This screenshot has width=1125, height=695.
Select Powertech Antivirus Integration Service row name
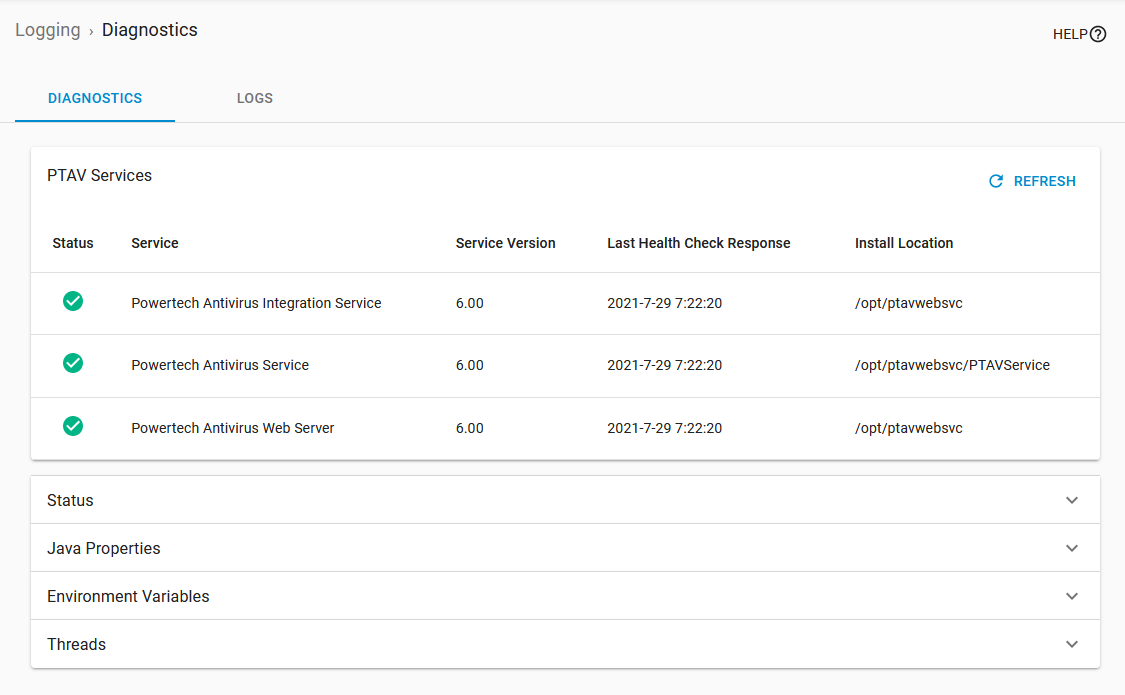pos(256,303)
